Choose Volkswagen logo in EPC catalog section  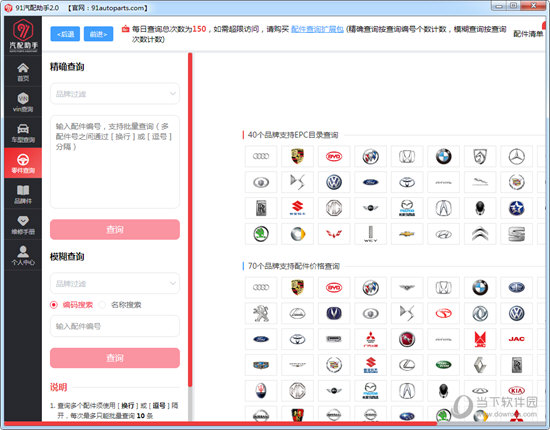[x=334, y=182]
